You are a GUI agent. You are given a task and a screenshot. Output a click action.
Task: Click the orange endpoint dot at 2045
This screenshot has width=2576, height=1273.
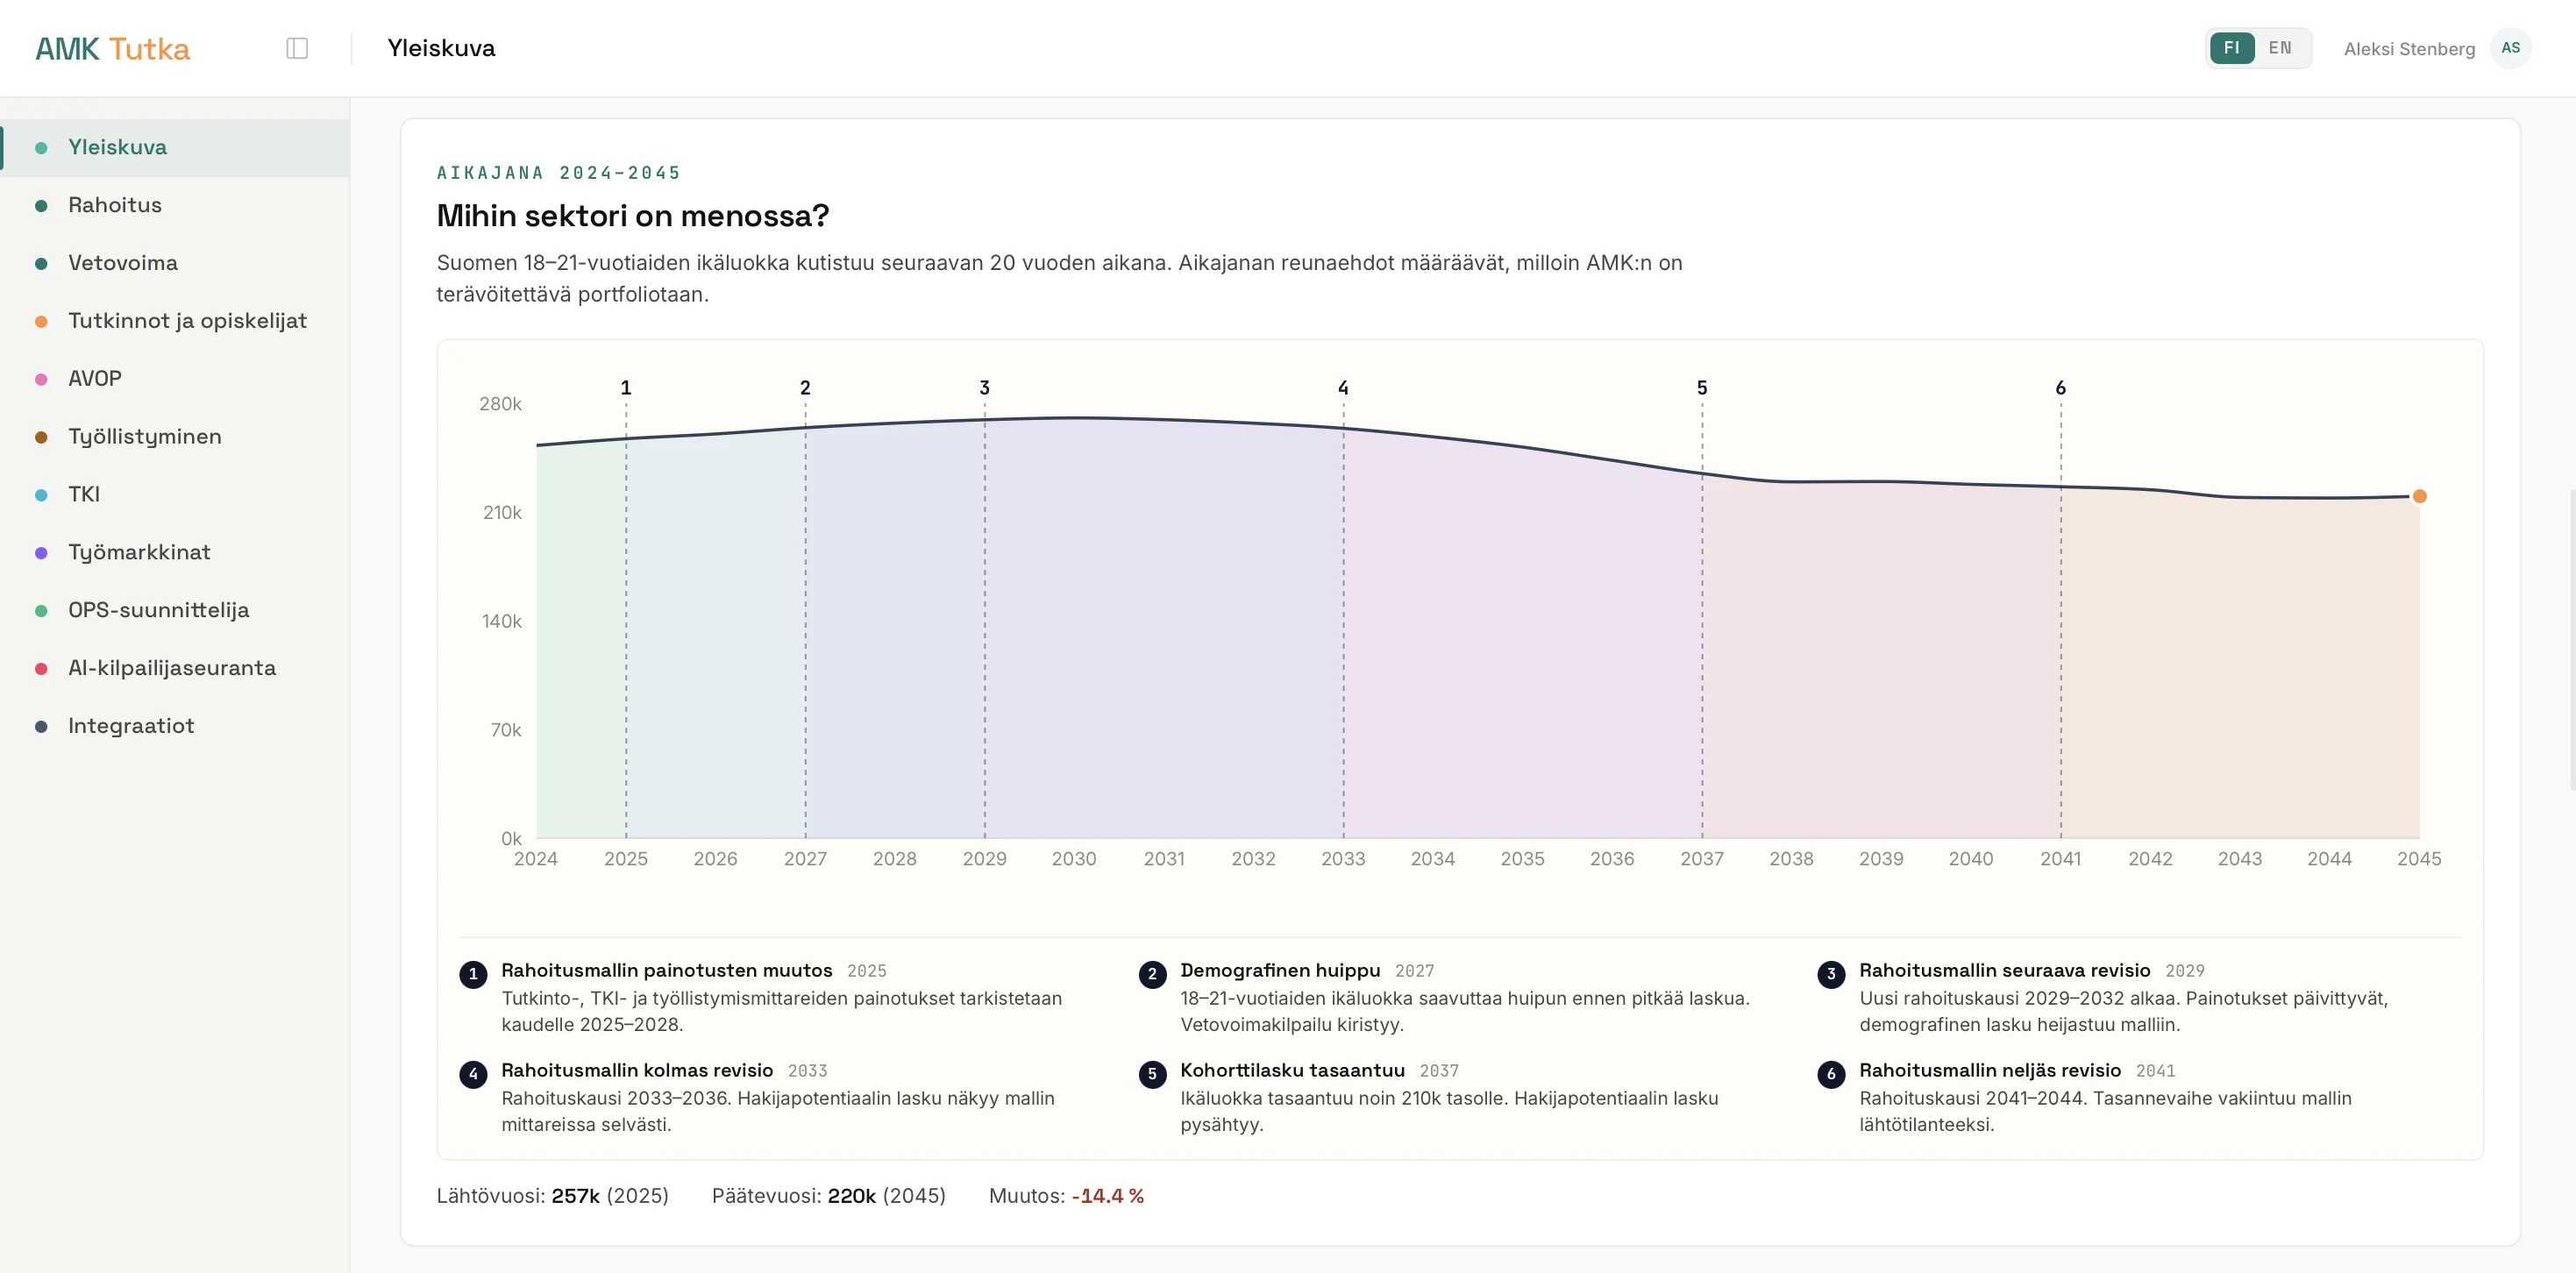2419,496
